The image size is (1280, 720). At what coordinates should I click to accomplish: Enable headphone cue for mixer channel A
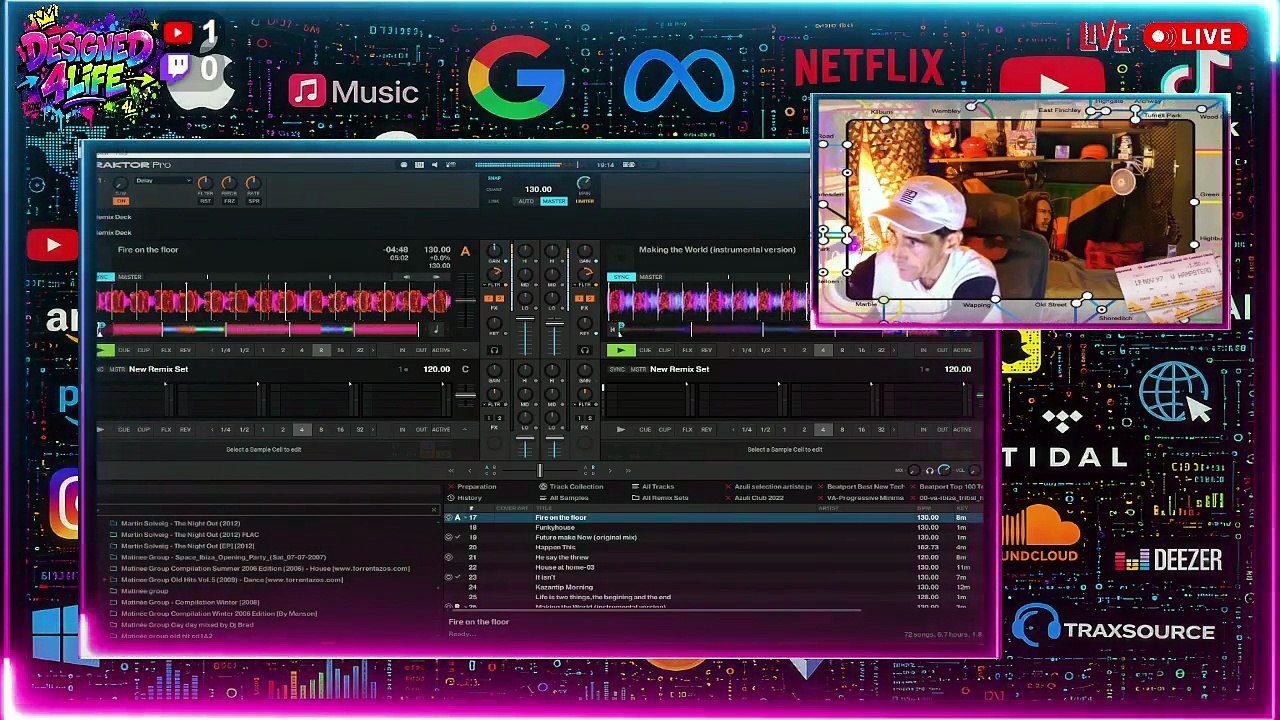pyautogui.click(x=494, y=350)
